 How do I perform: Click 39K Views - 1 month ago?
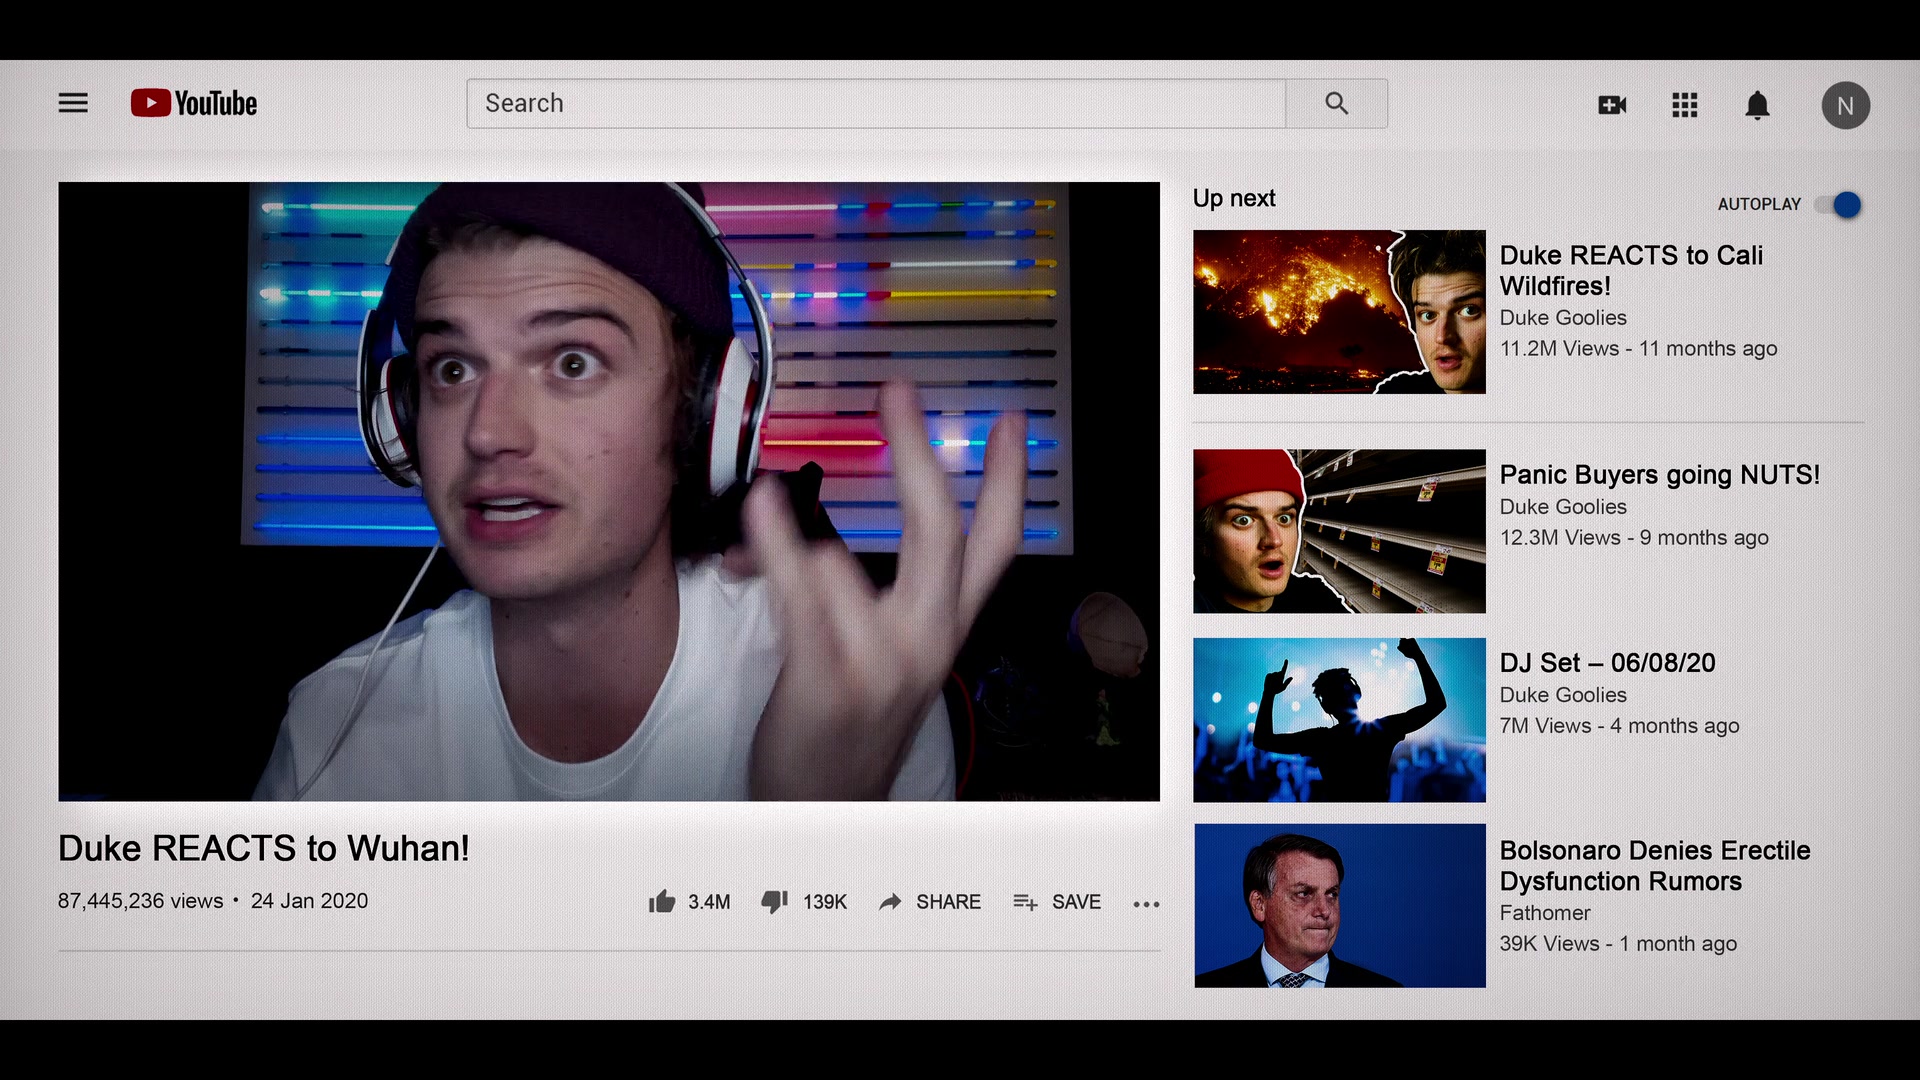(x=1618, y=943)
